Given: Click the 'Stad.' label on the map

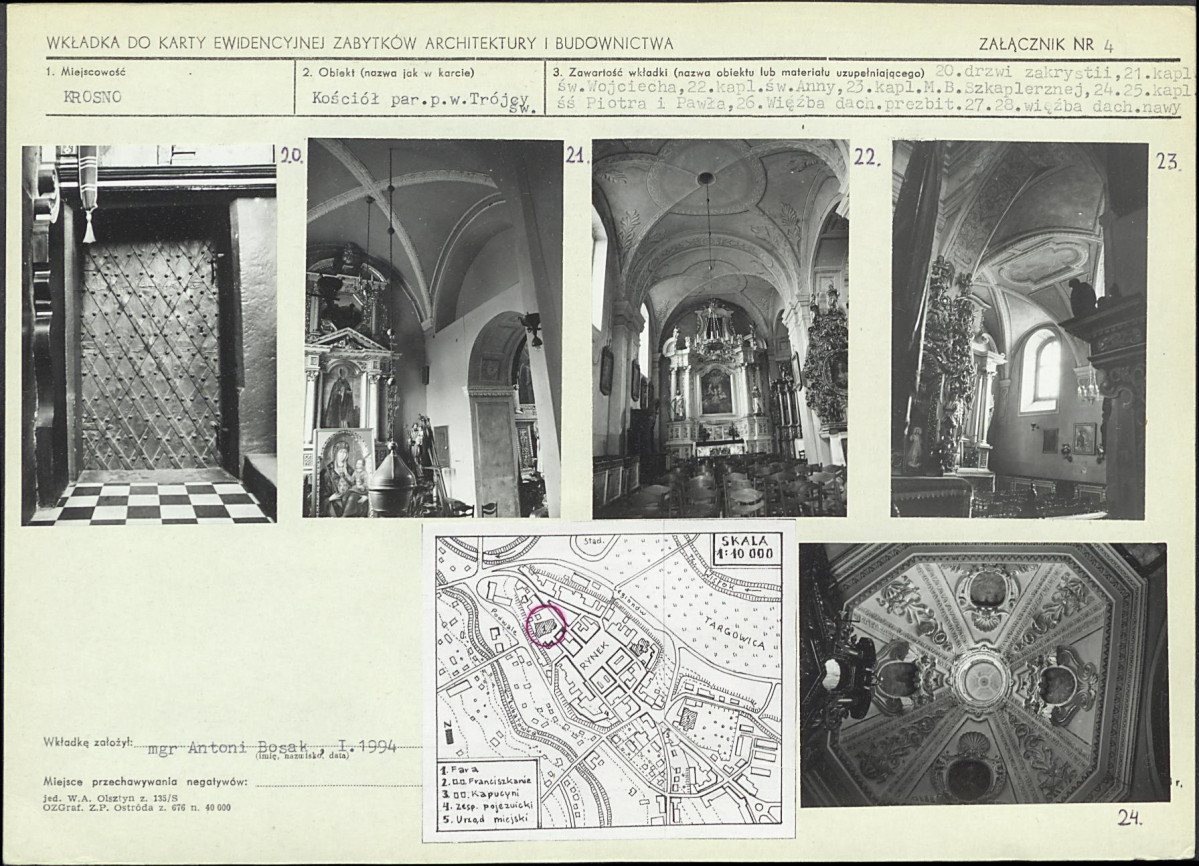Looking at the screenshot, I should point(593,541).
